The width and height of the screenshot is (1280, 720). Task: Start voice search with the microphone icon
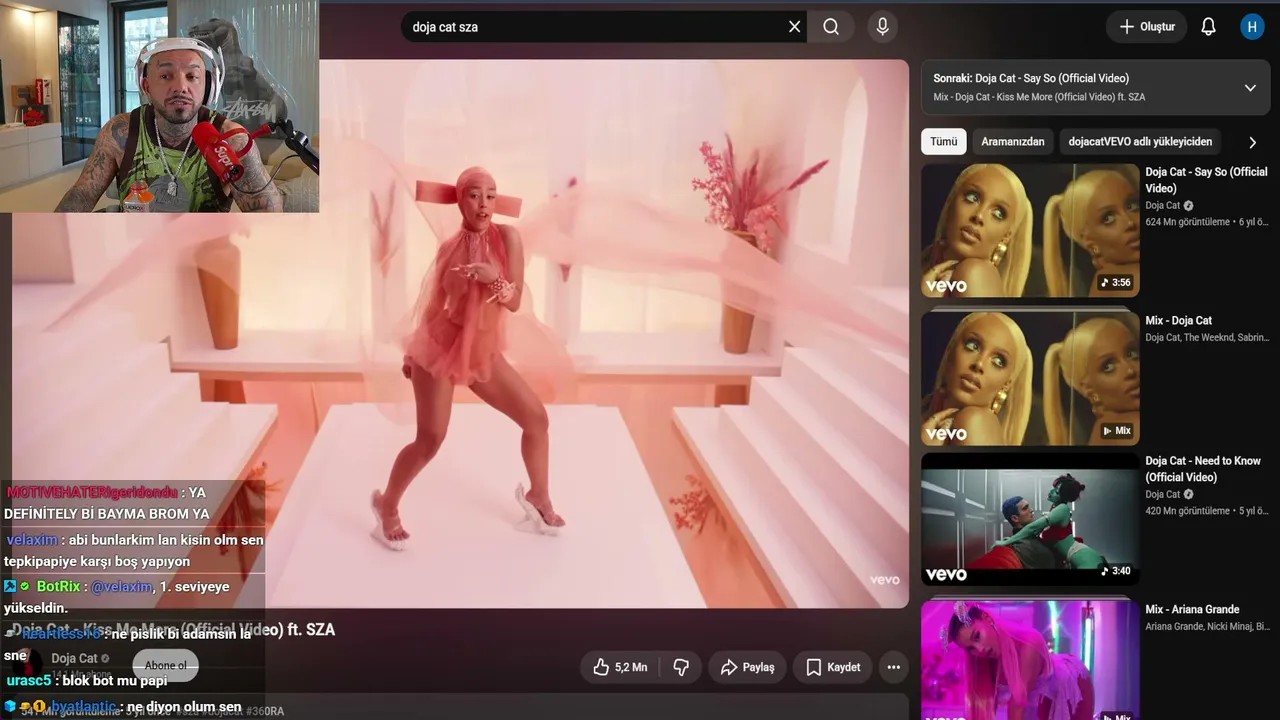coord(882,27)
